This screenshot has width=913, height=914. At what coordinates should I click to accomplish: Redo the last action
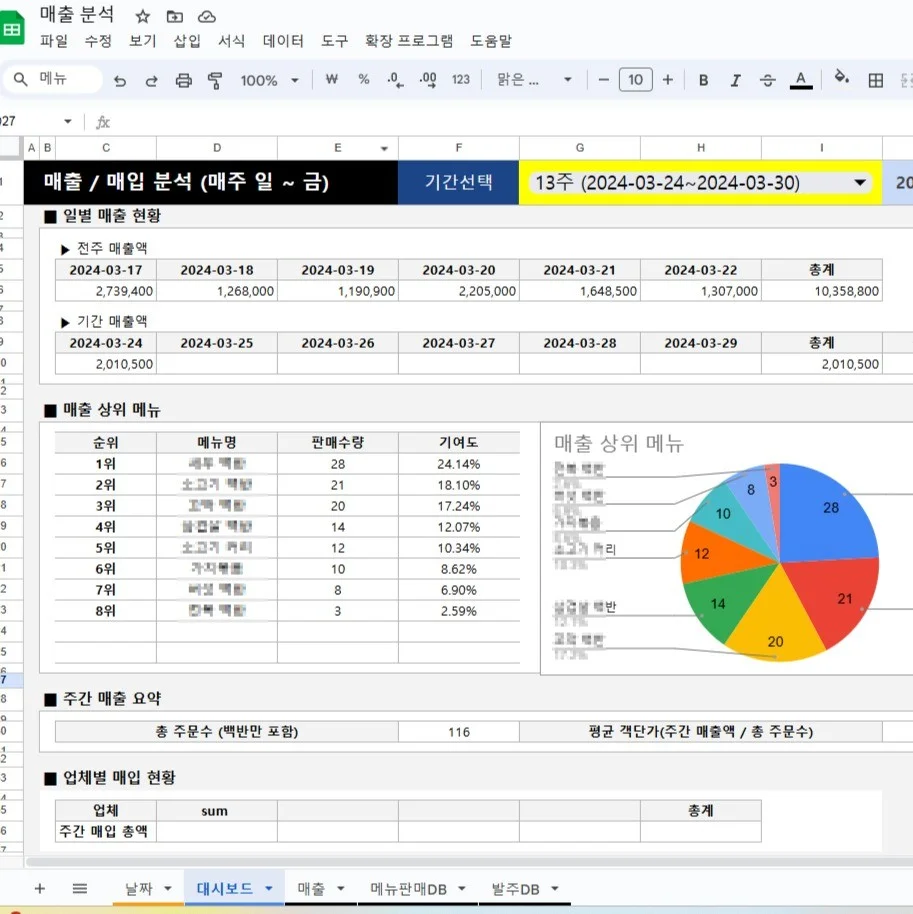[x=150, y=80]
